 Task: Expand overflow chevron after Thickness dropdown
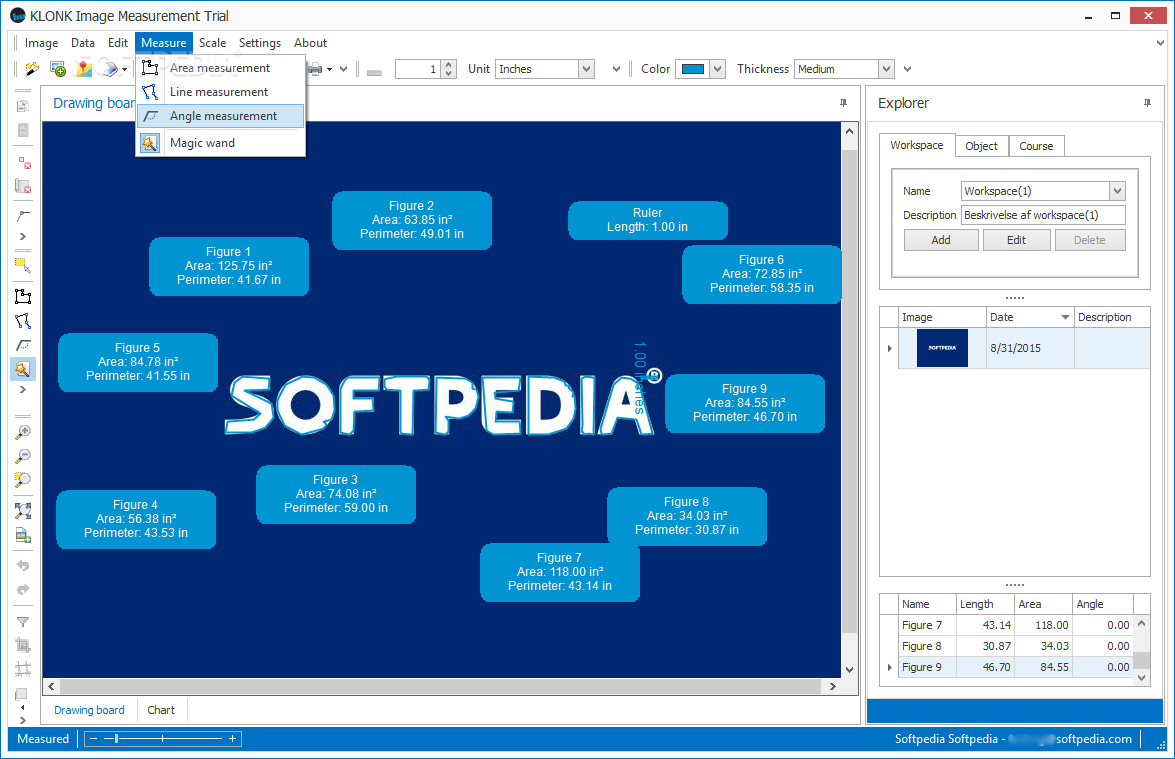pyautogui.click(x=907, y=69)
